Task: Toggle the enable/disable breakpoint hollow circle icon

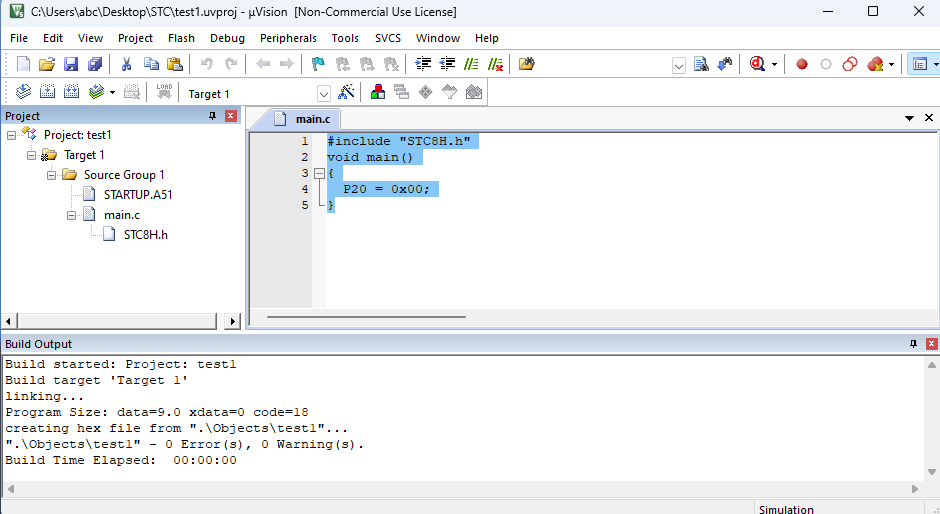Action: point(825,64)
